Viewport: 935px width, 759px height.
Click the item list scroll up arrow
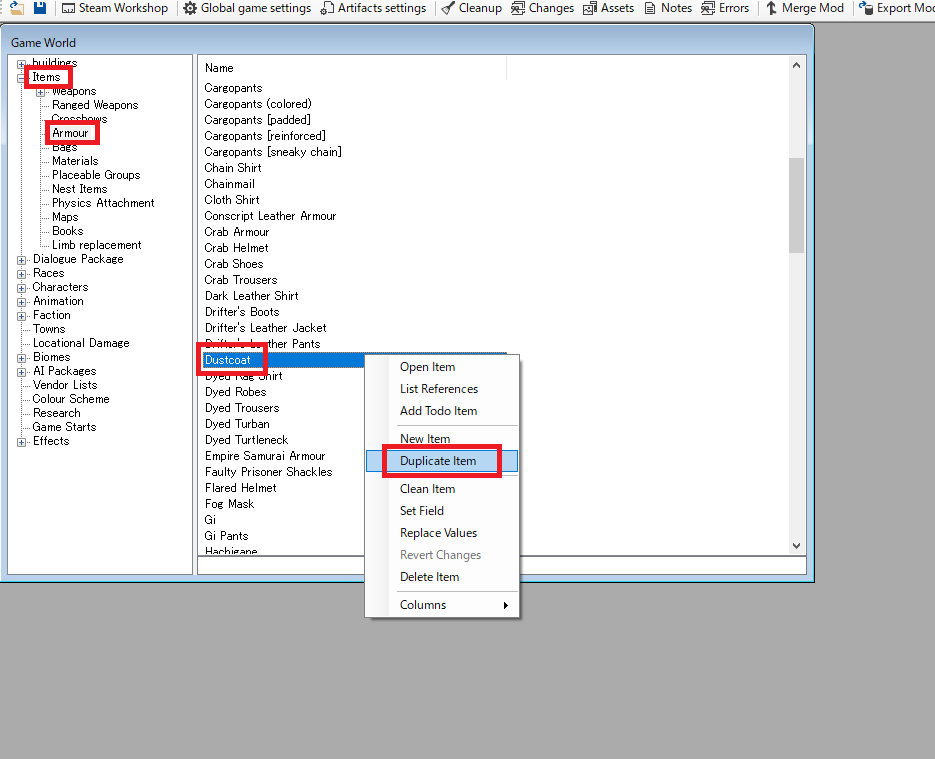tap(797, 66)
